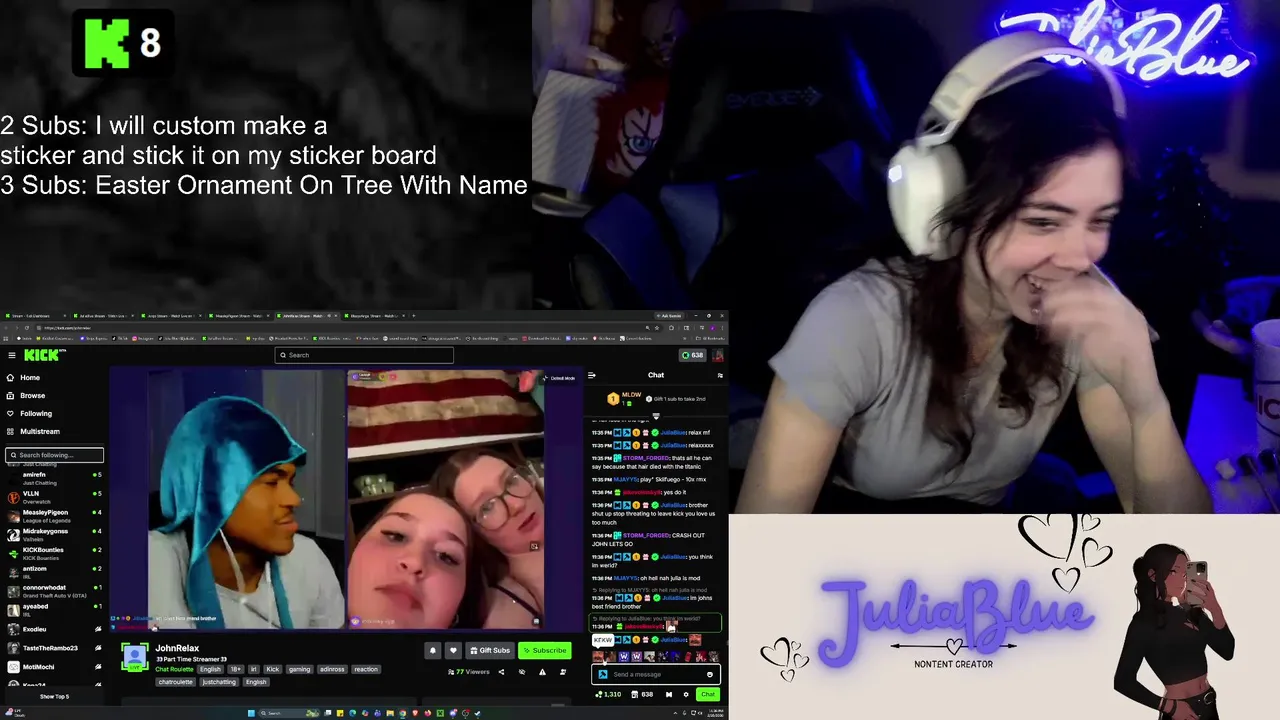Click the JohnRelax channel name
This screenshot has height=720, width=1280.
click(x=177, y=648)
